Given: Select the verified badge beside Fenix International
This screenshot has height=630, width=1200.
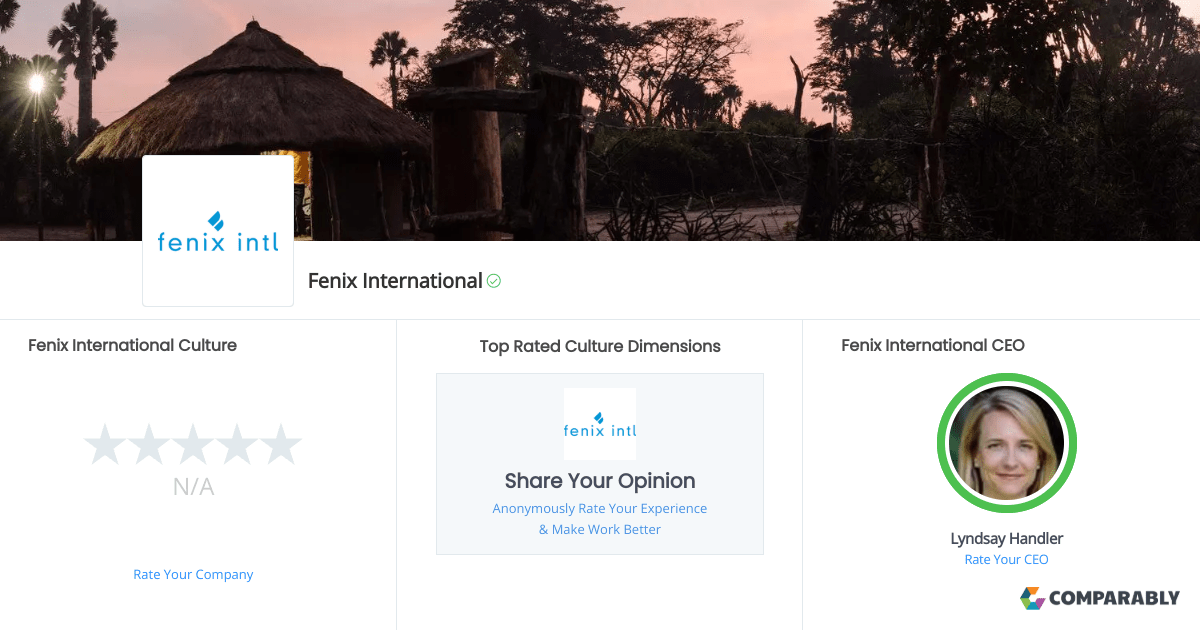Looking at the screenshot, I should point(493,281).
